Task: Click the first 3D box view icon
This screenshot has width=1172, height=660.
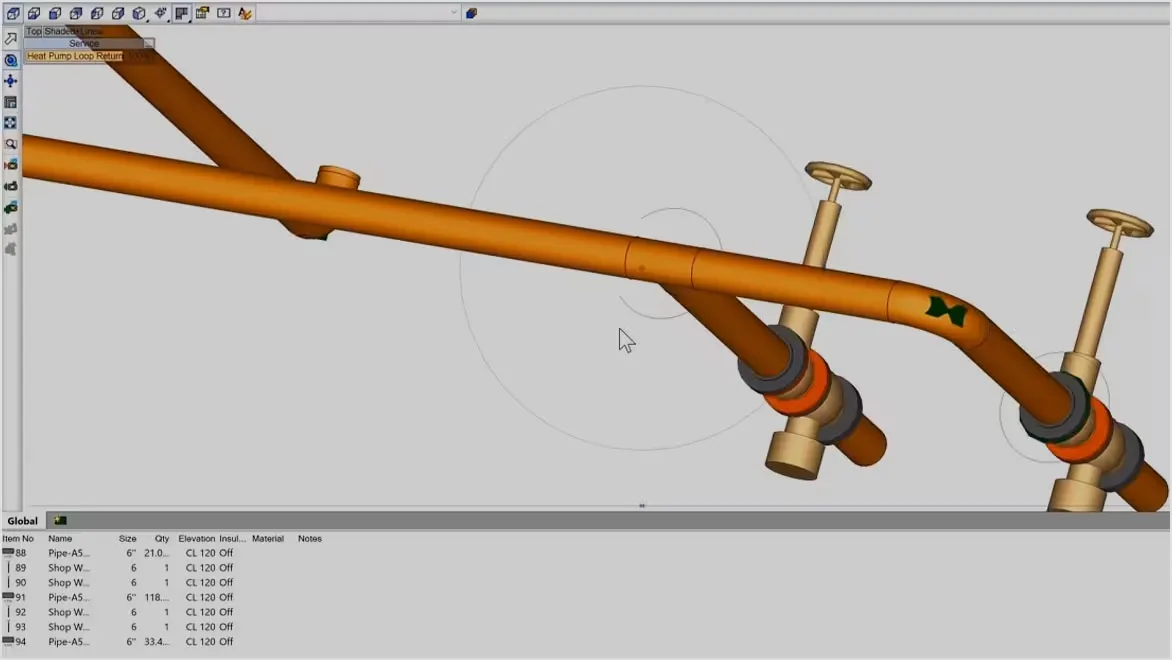Action: [13, 13]
